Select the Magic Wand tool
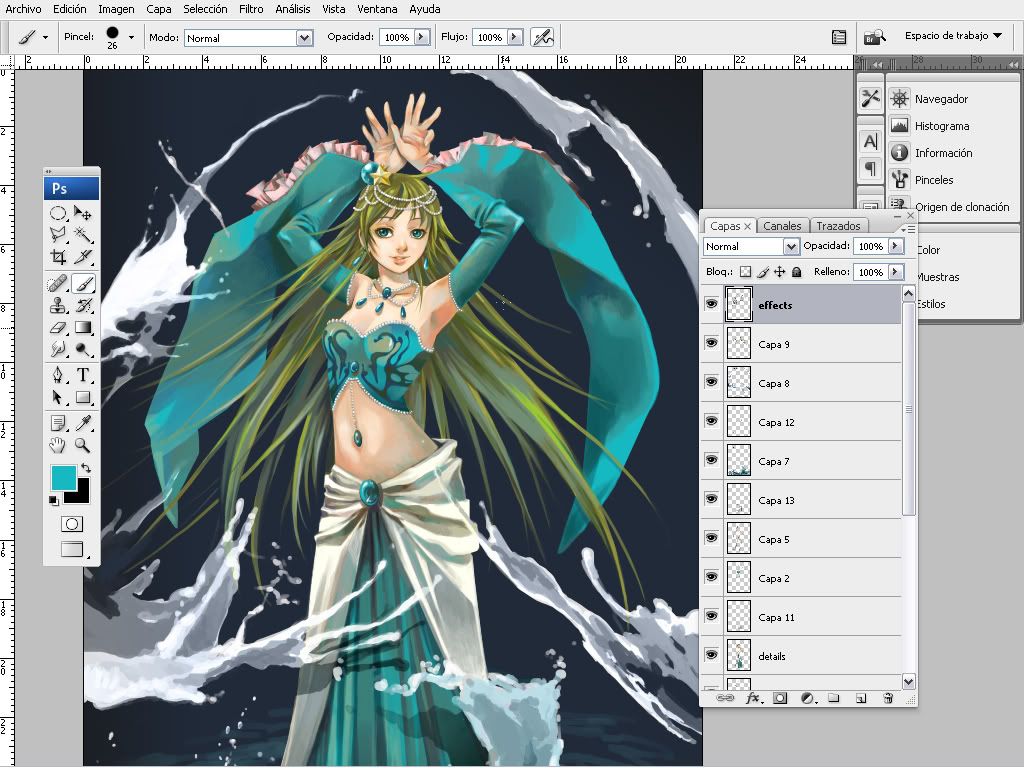 (x=83, y=234)
